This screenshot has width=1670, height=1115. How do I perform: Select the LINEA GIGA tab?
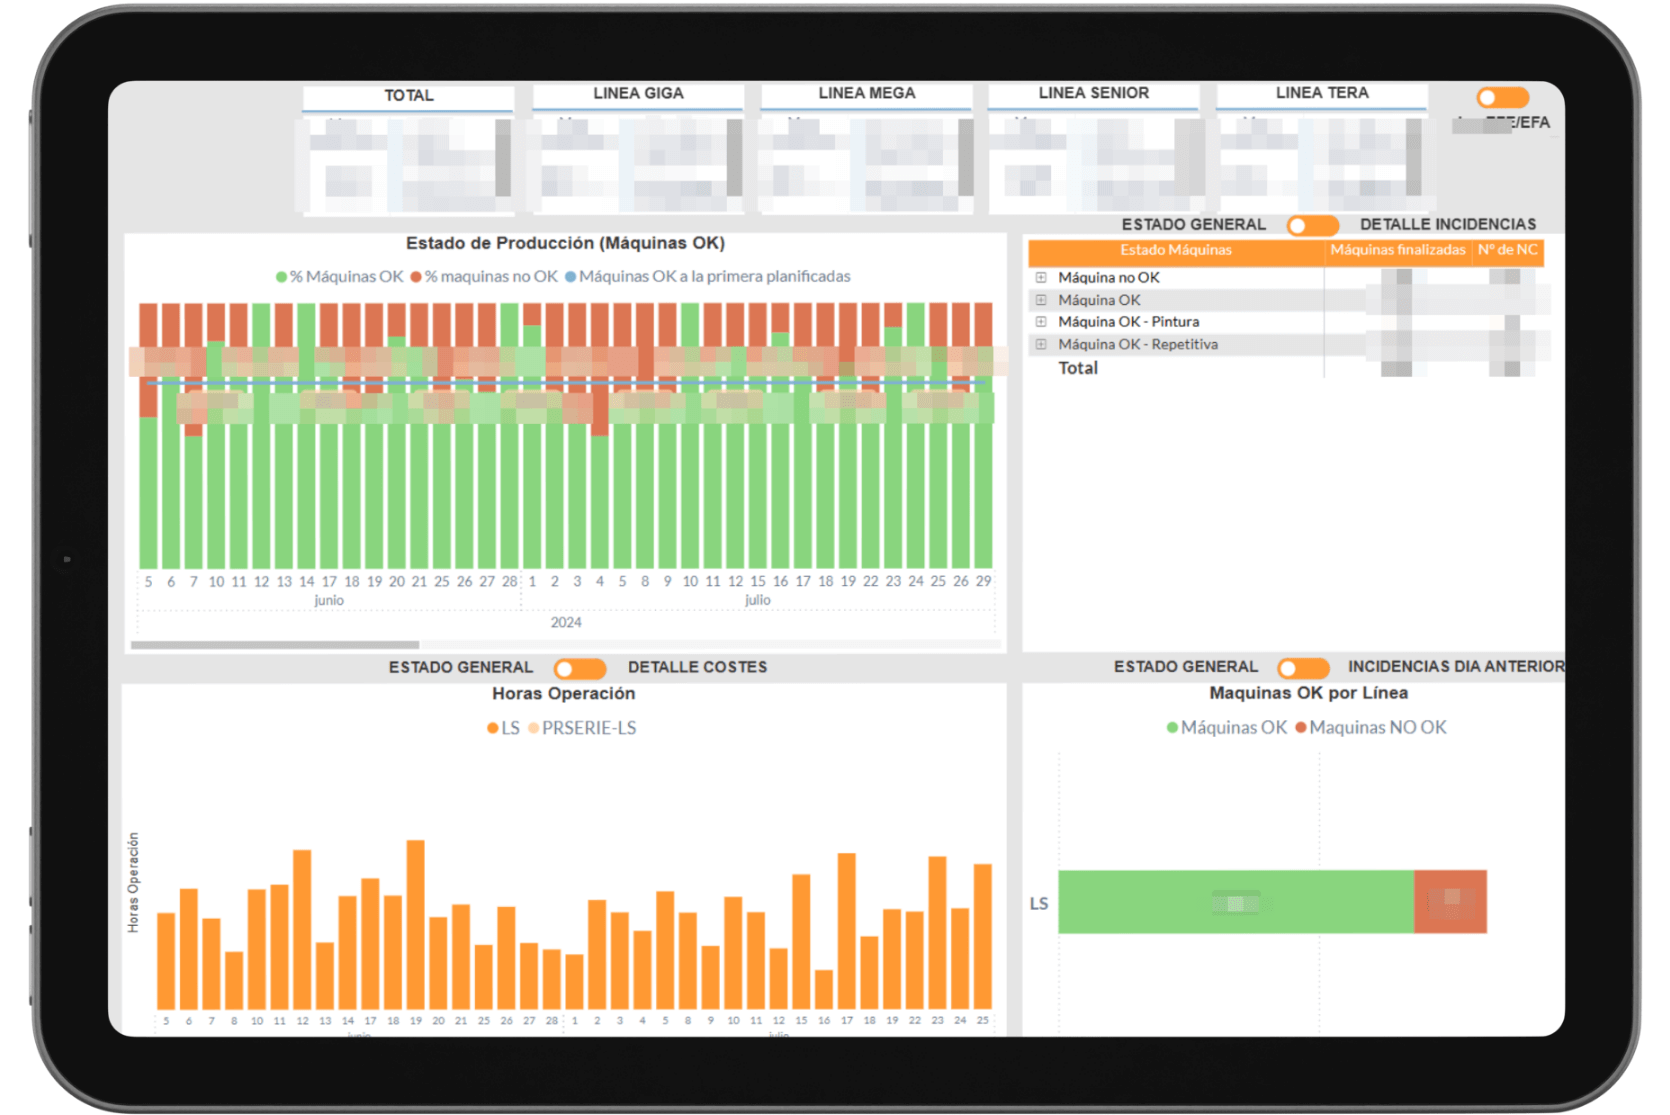[x=638, y=94]
